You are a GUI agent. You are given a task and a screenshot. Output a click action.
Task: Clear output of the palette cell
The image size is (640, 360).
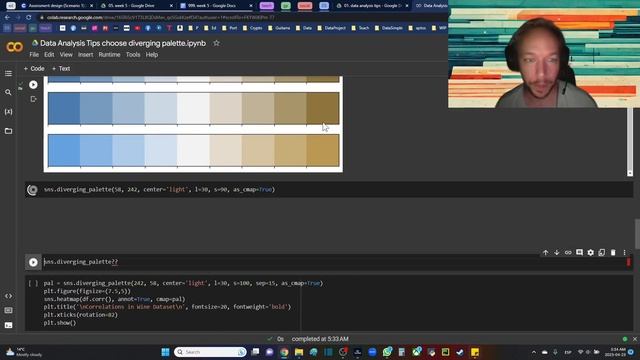(33, 99)
